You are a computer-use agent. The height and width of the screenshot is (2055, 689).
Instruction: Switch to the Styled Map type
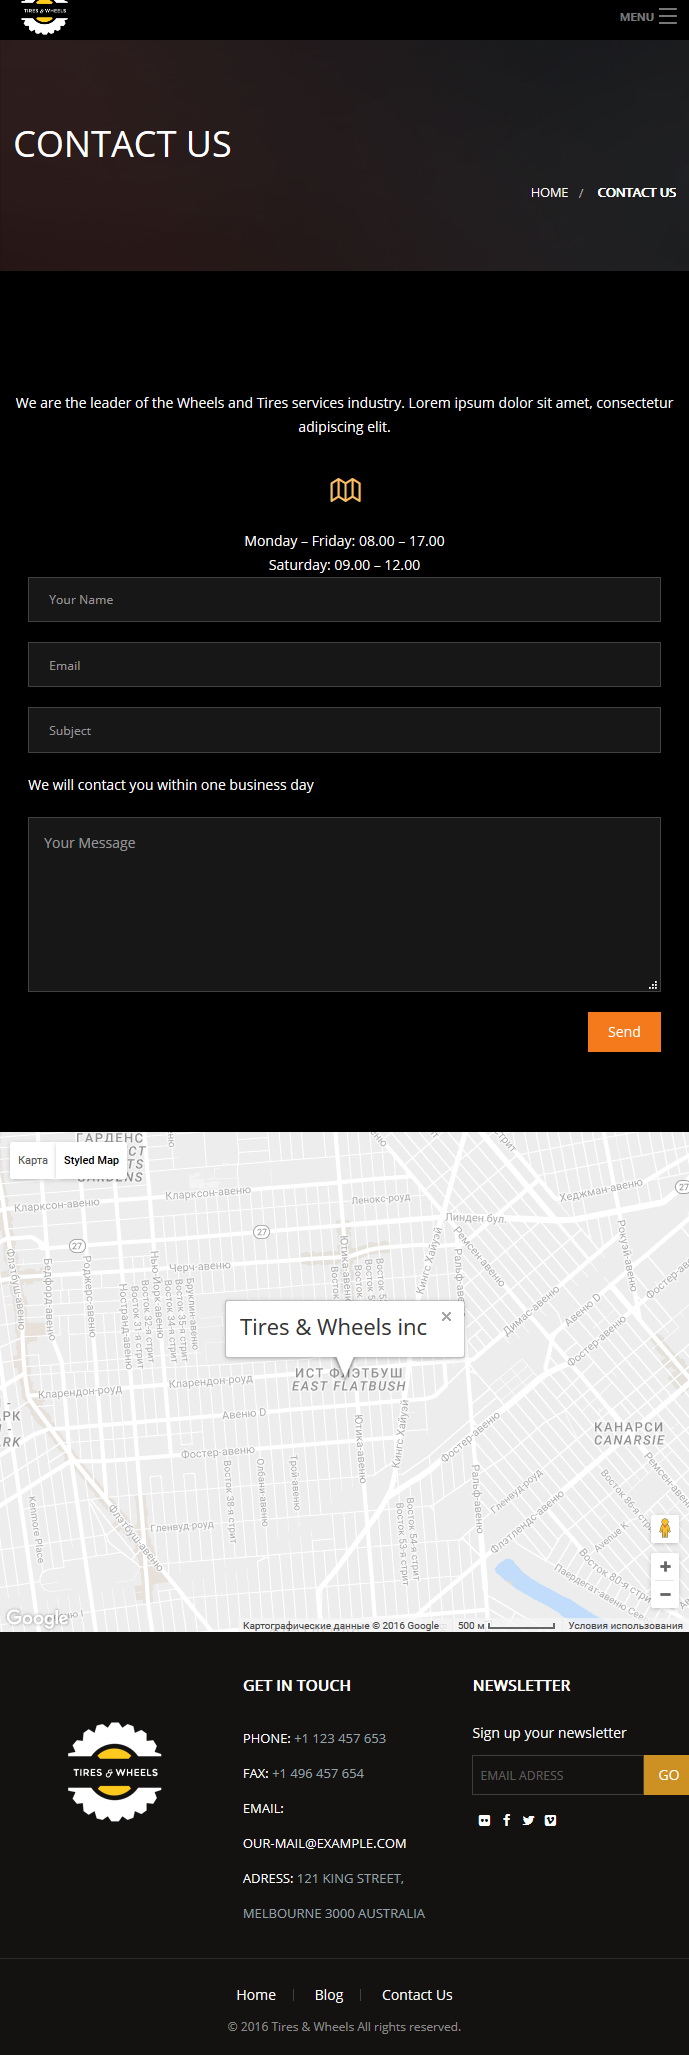(x=91, y=1160)
